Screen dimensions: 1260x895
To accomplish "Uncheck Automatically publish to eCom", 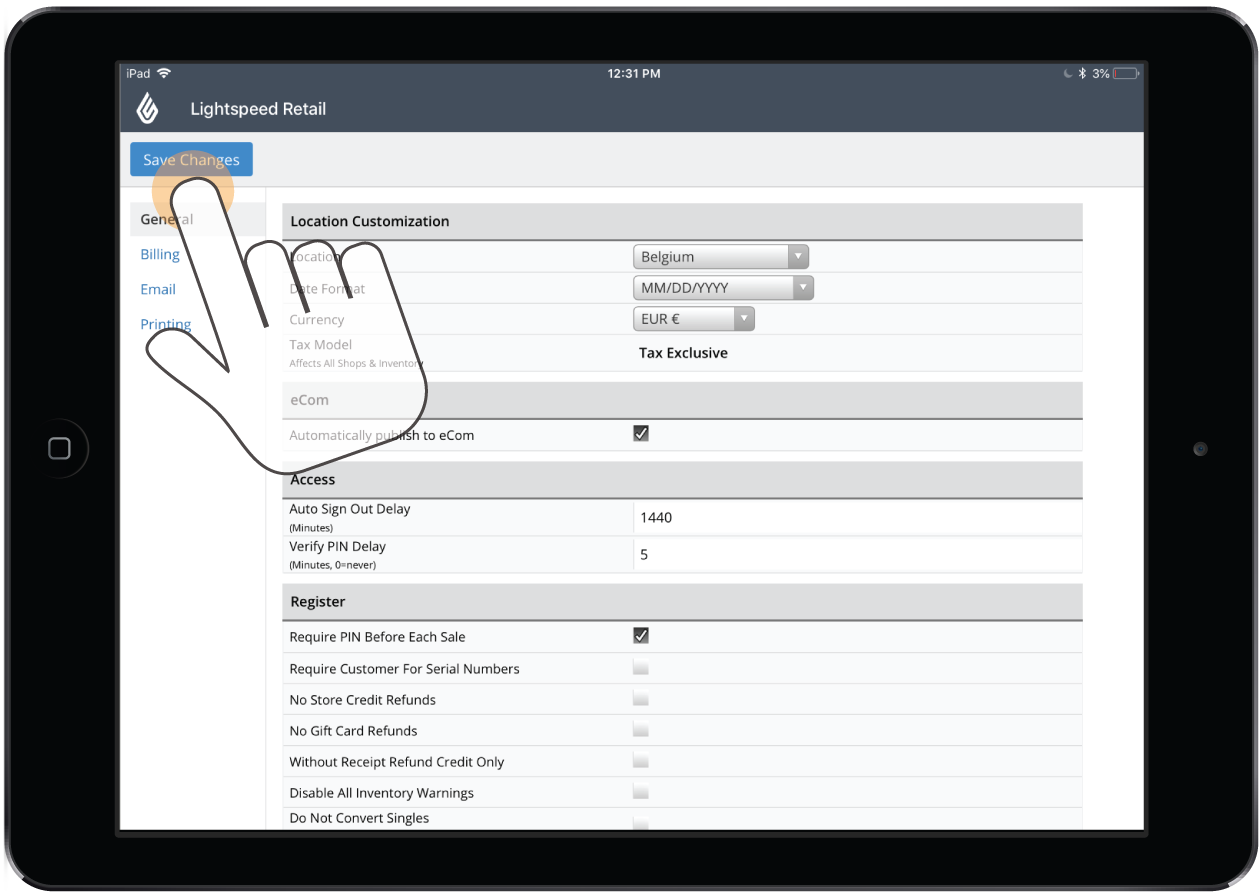I will point(641,433).
